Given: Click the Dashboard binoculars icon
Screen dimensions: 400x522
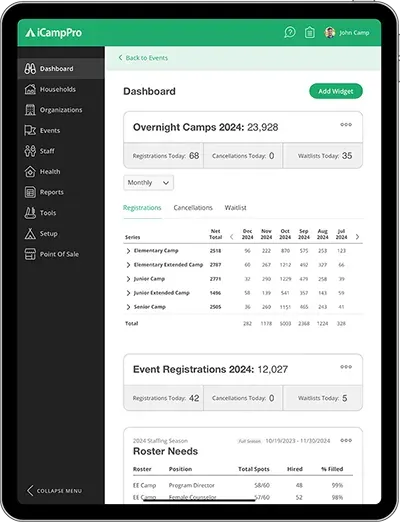Looking at the screenshot, I should pyautogui.click(x=30, y=69).
